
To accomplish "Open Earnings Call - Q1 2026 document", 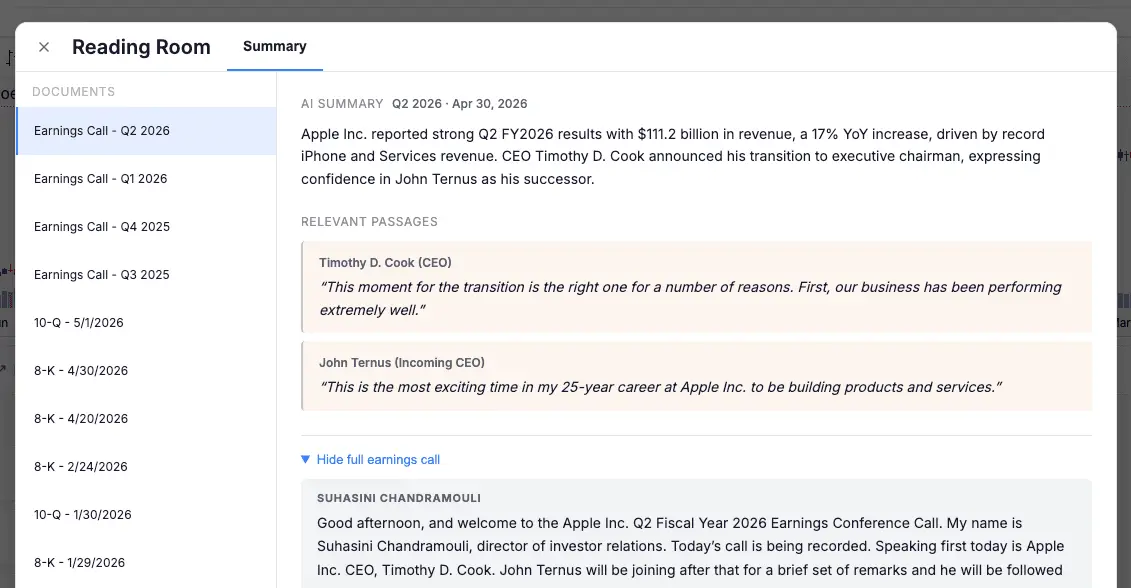I will click(146, 179).
